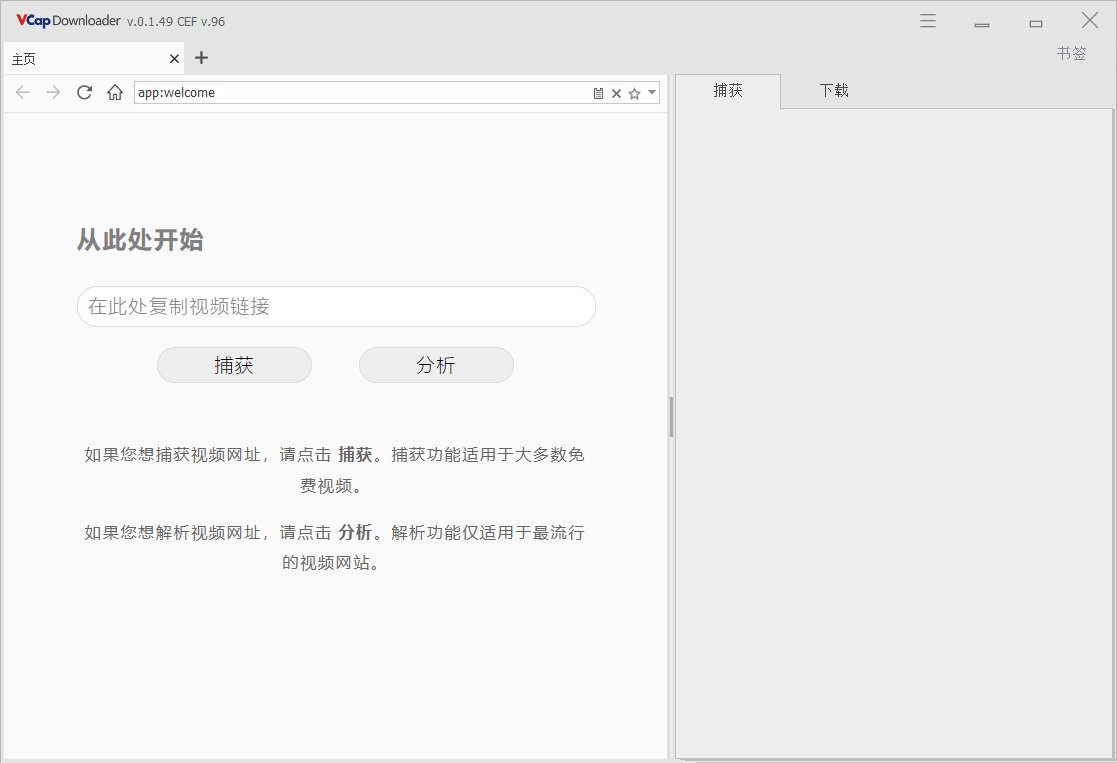Open the 书签 bookmarks panel
The width and height of the screenshot is (1117, 763).
coord(1071,53)
